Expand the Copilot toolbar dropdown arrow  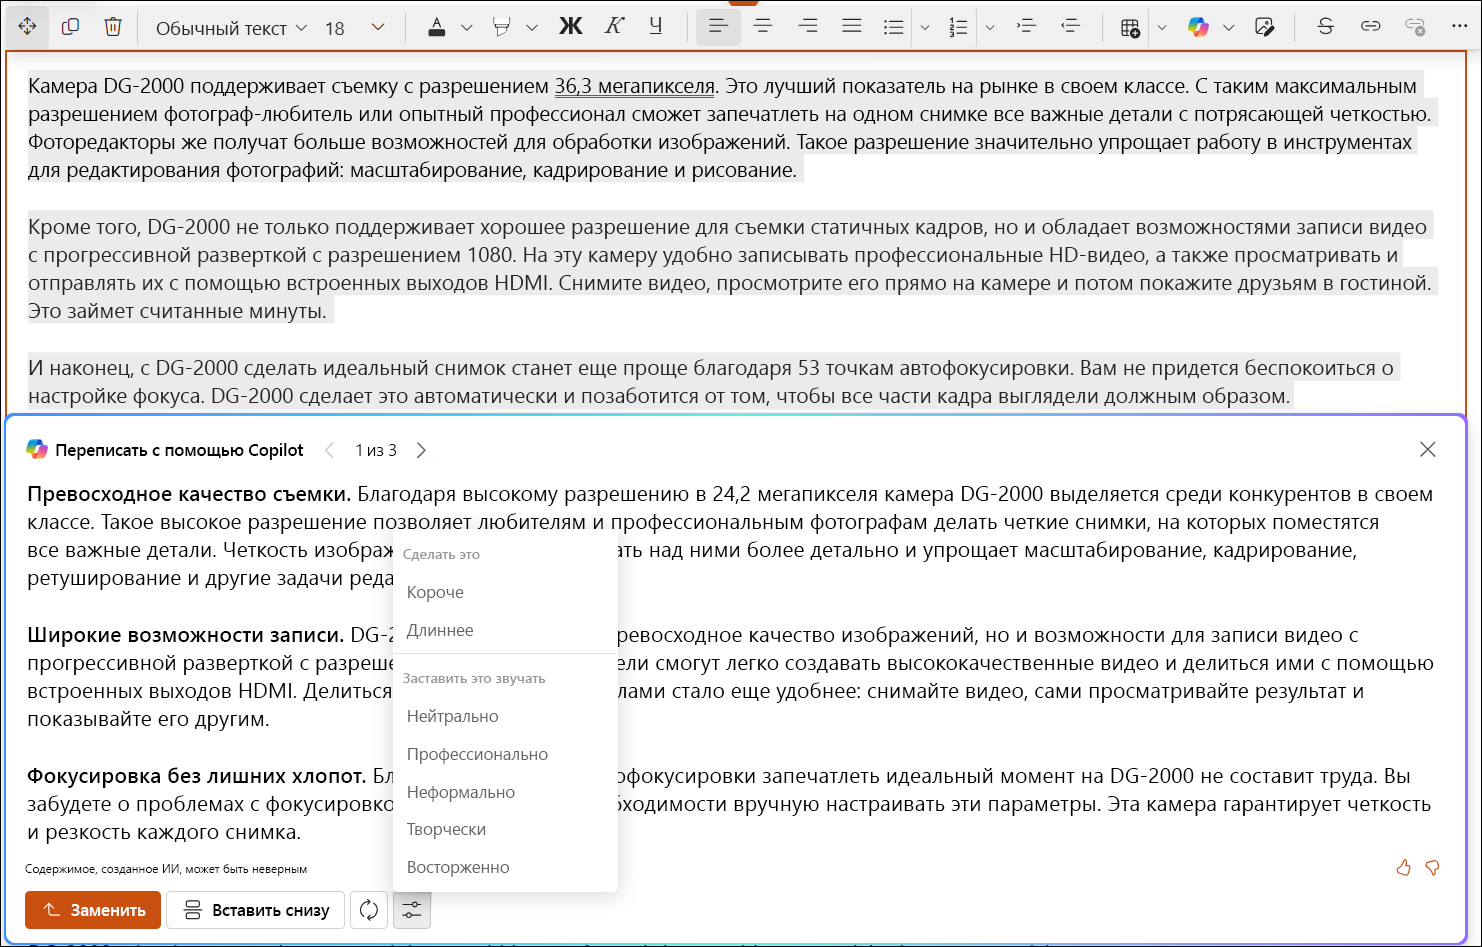point(1229,27)
